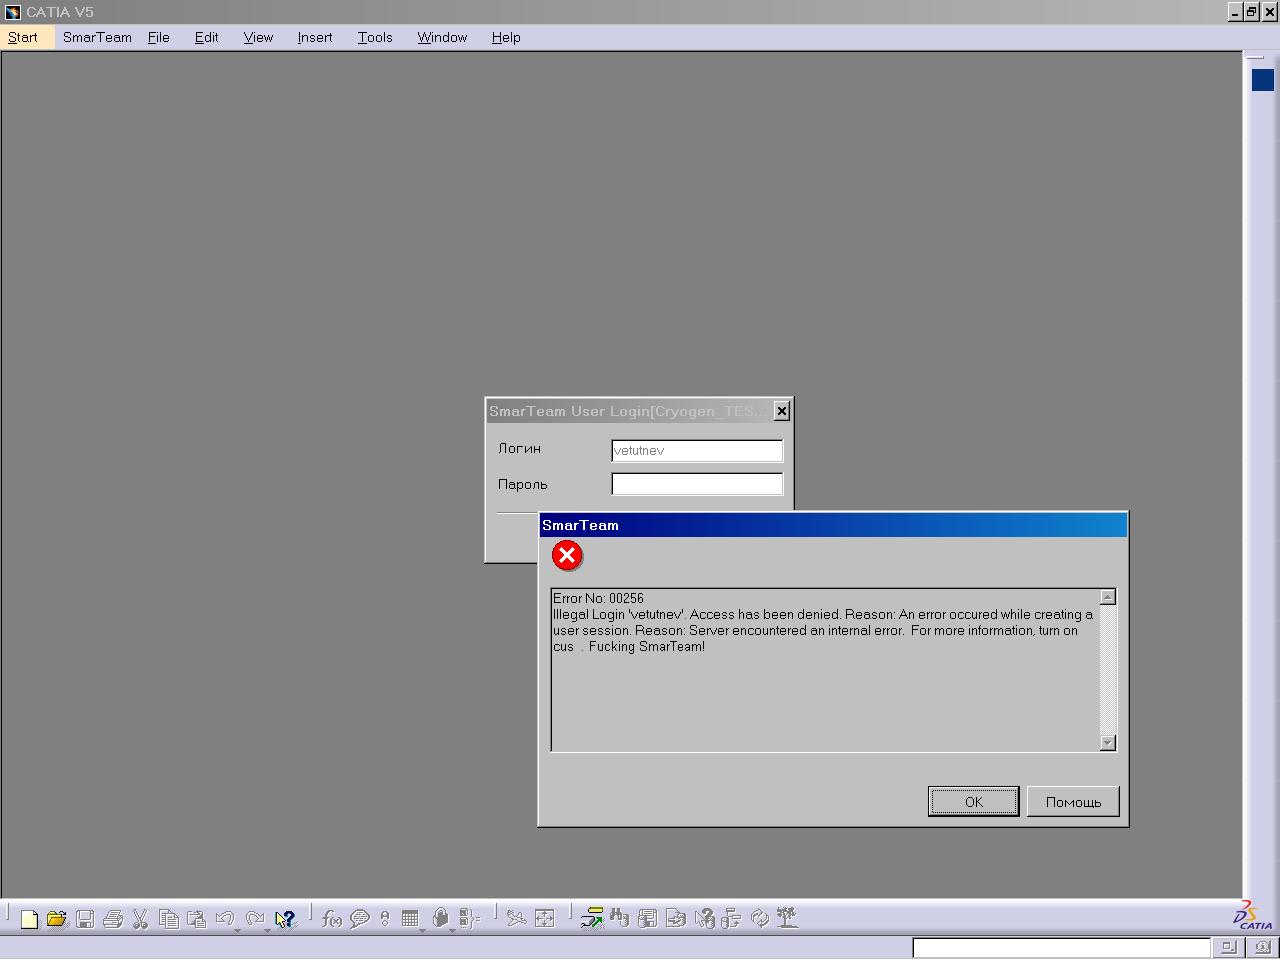This screenshot has height=960, width=1280.
Task: Click the Print icon in toolbar
Action: tap(113, 918)
